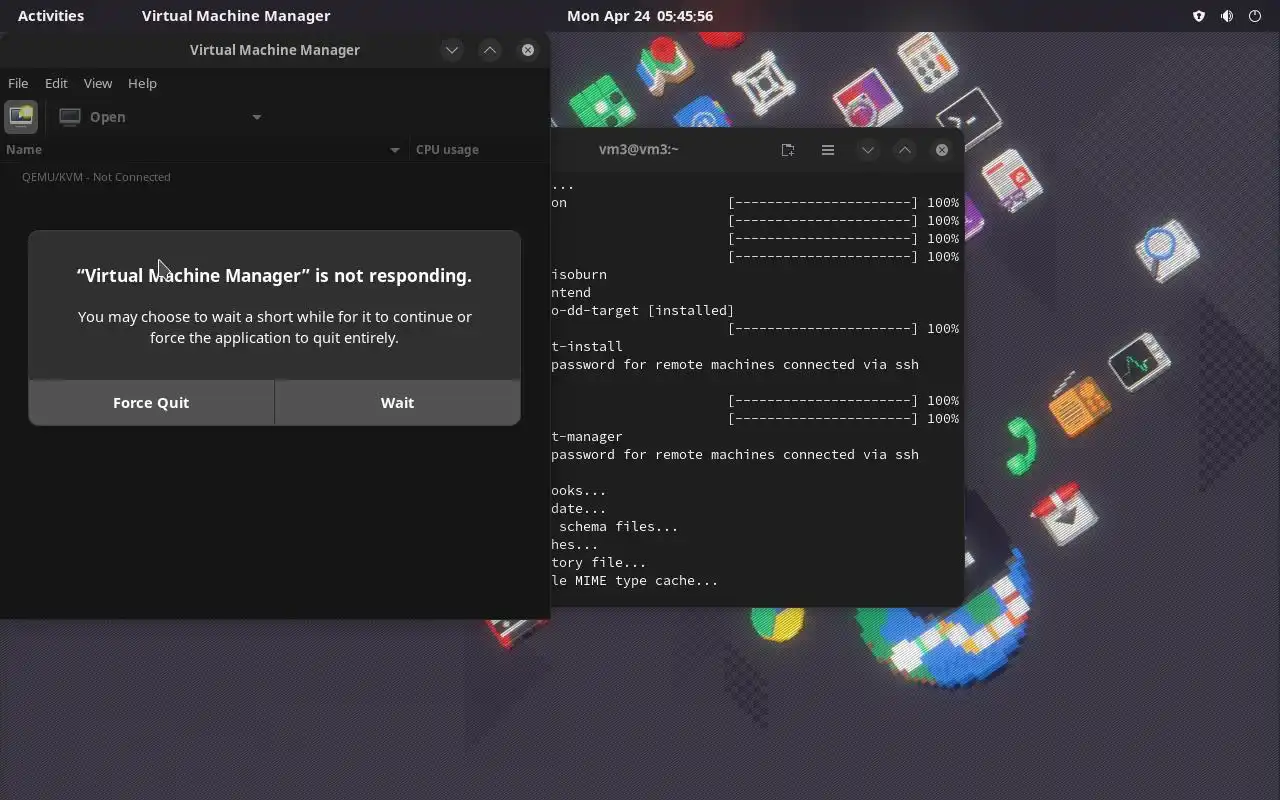Viewport: 1280px width, 800px height.
Task: Open the View menu
Action: (98, 83)
